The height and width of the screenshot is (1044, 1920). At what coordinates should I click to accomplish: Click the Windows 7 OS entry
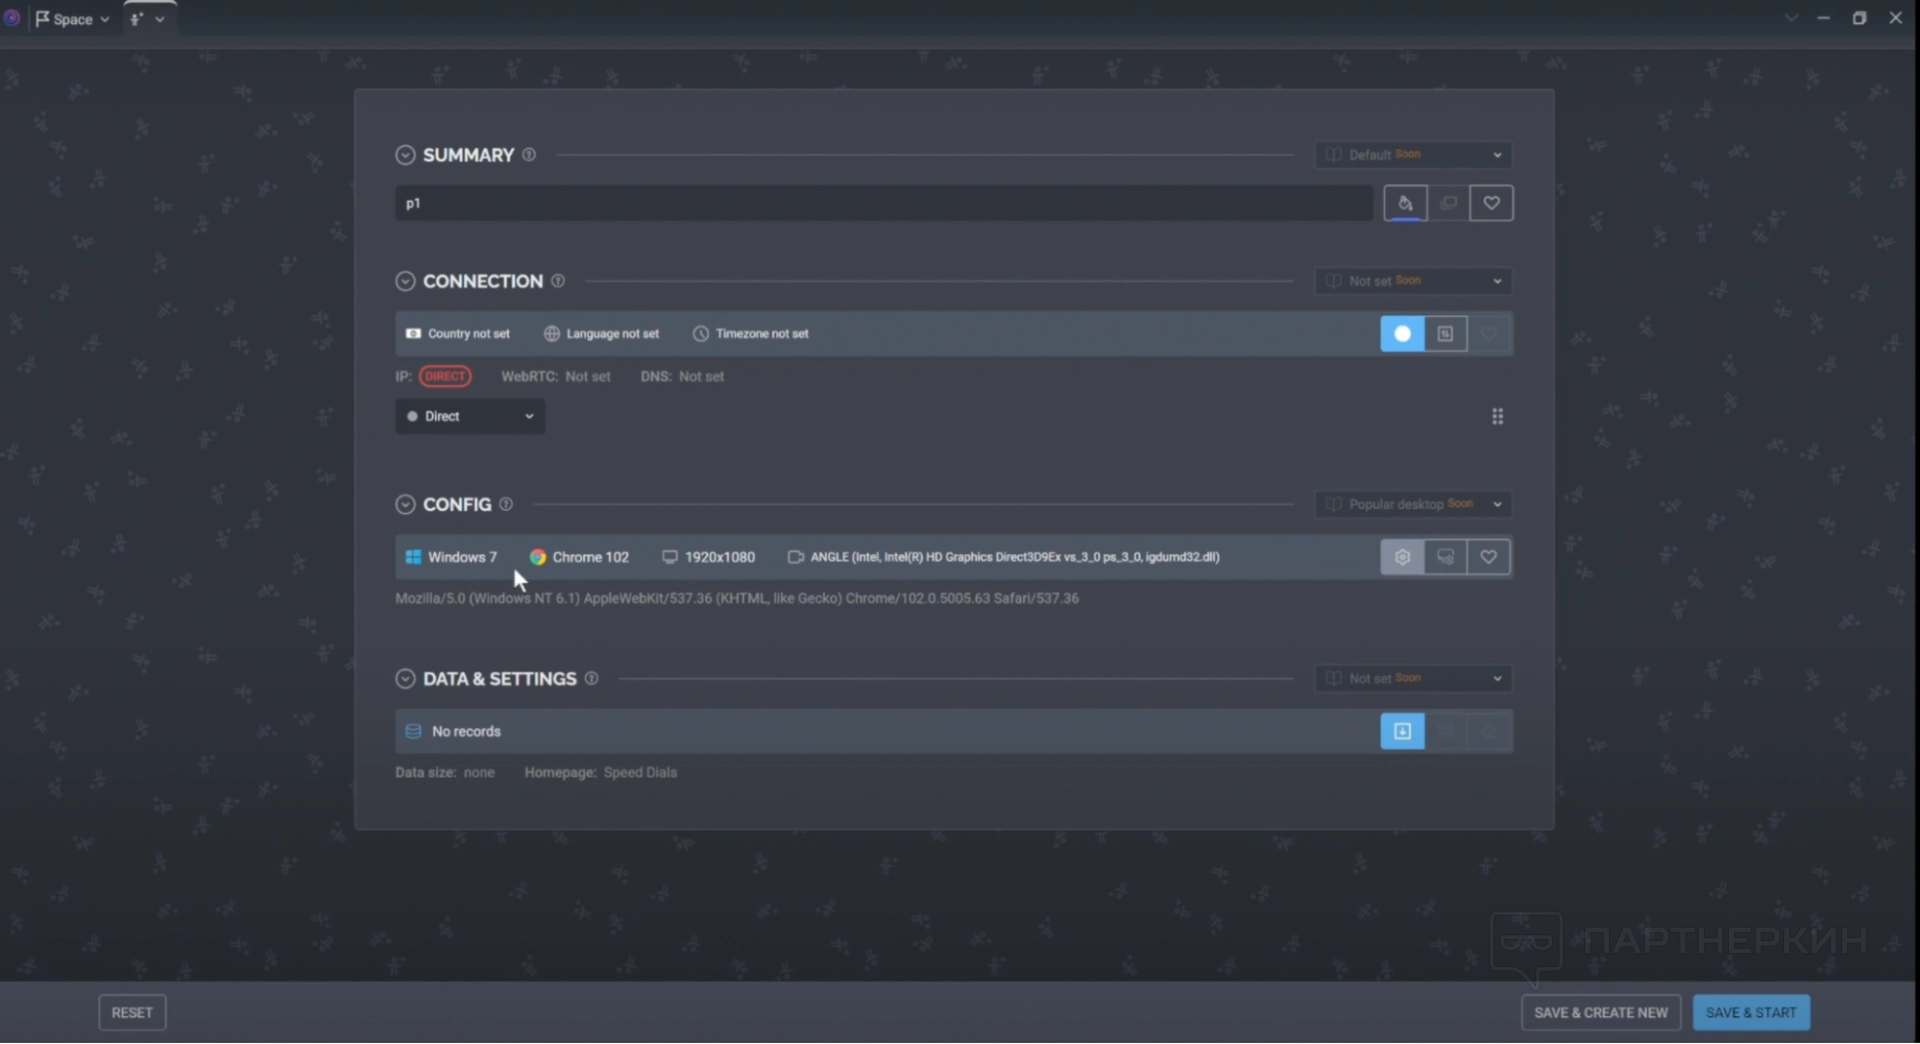click(451, 558)
